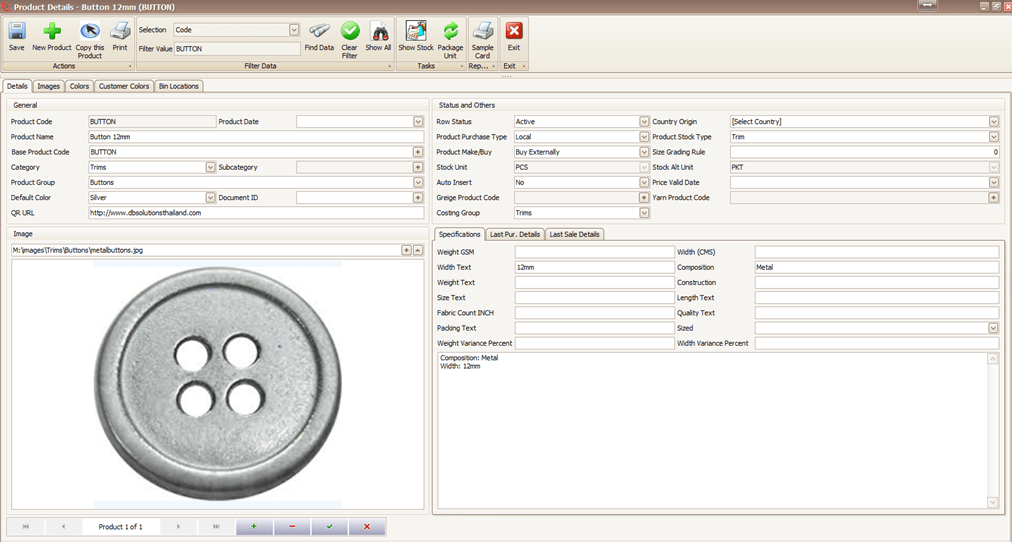Open the Sample Card report
This screenshot has height=542, width=1012.
482,31
